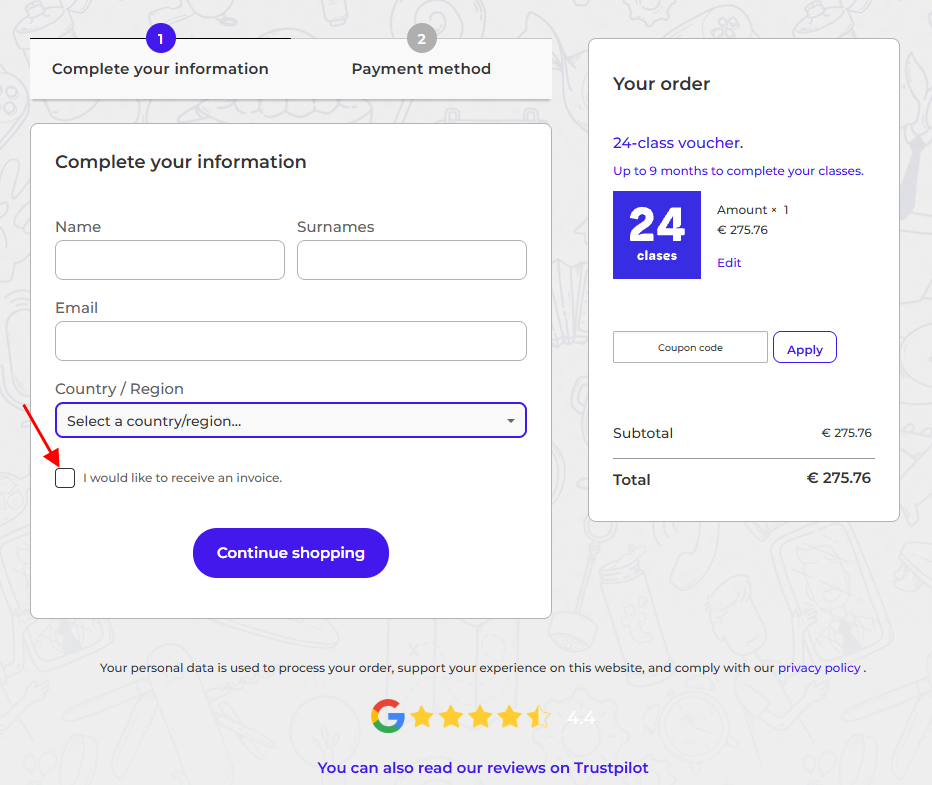The height and width of the screenshot is (785, 932).
Task: Click the Coupon code input box
Action: (x=690, y=348)
